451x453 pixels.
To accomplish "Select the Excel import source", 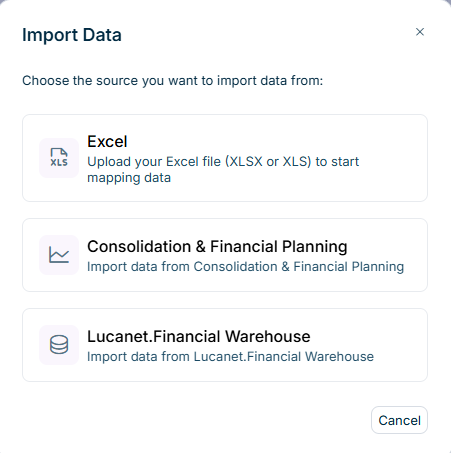I will tap(225, 158).
